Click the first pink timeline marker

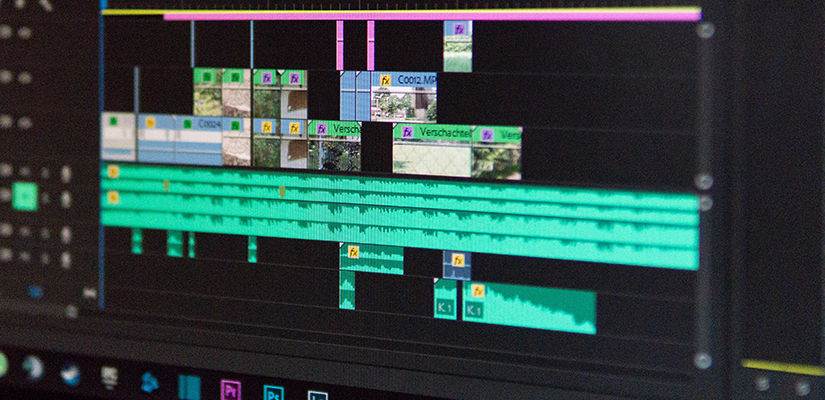[x=340, y=45]
